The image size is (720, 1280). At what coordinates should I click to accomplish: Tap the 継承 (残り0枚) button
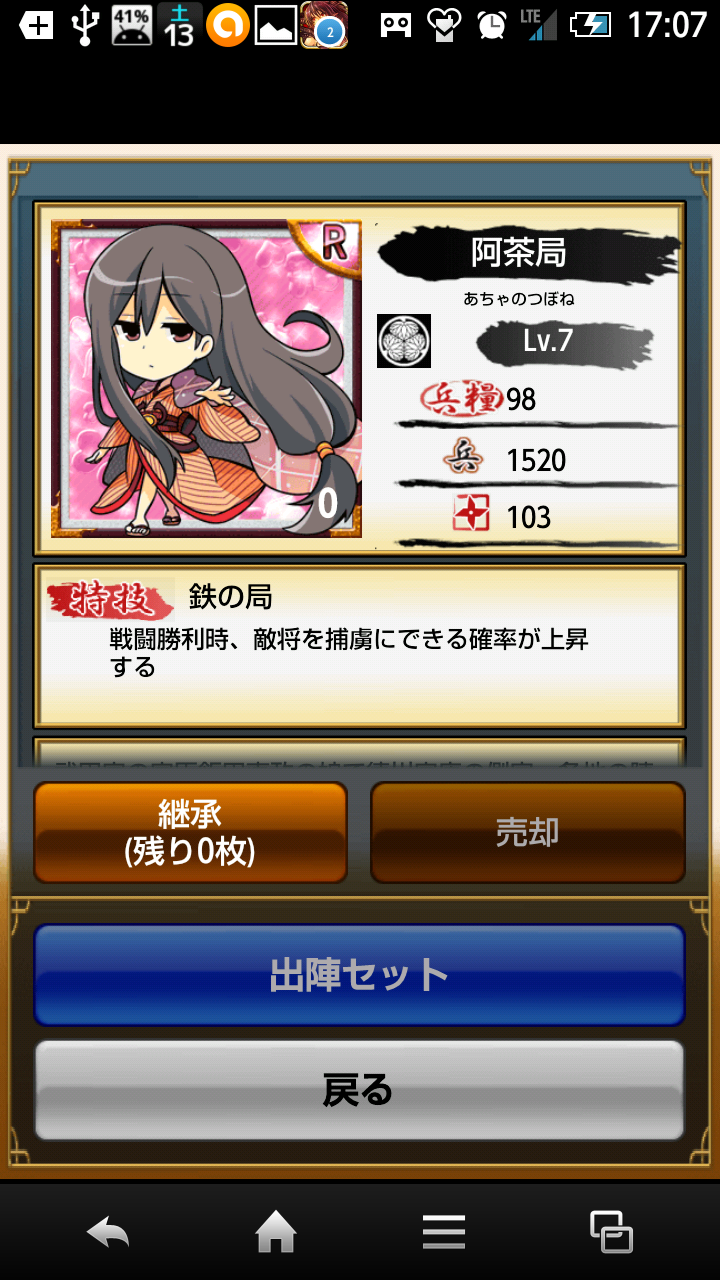coord(190,832)
